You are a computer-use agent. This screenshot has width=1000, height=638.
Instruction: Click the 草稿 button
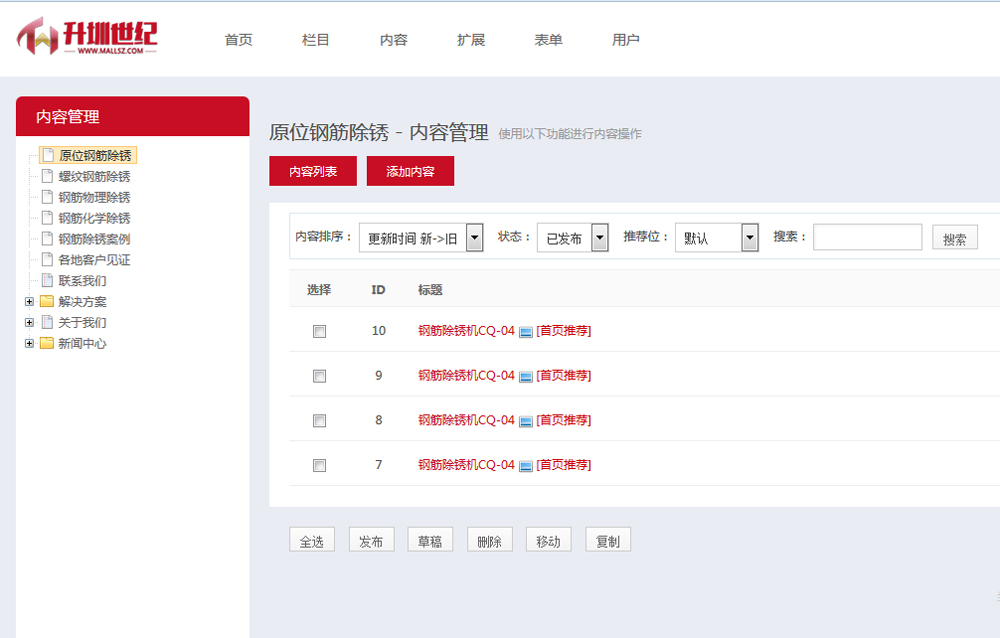[430, 540]
